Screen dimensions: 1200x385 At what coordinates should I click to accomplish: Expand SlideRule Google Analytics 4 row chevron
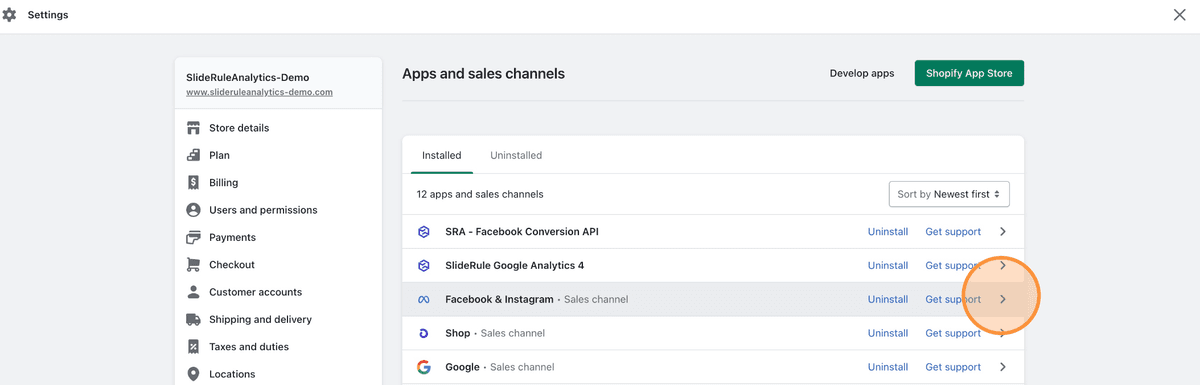click(1003, 266)
